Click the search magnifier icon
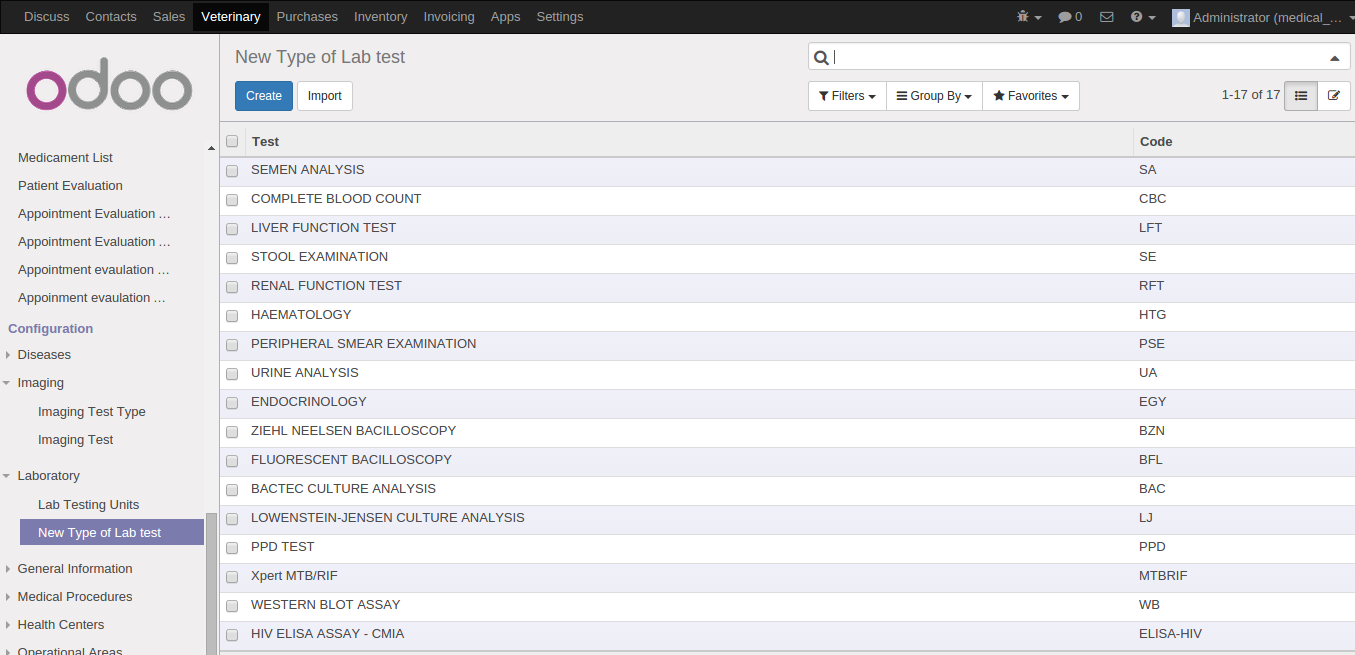 tap(821, 58)
